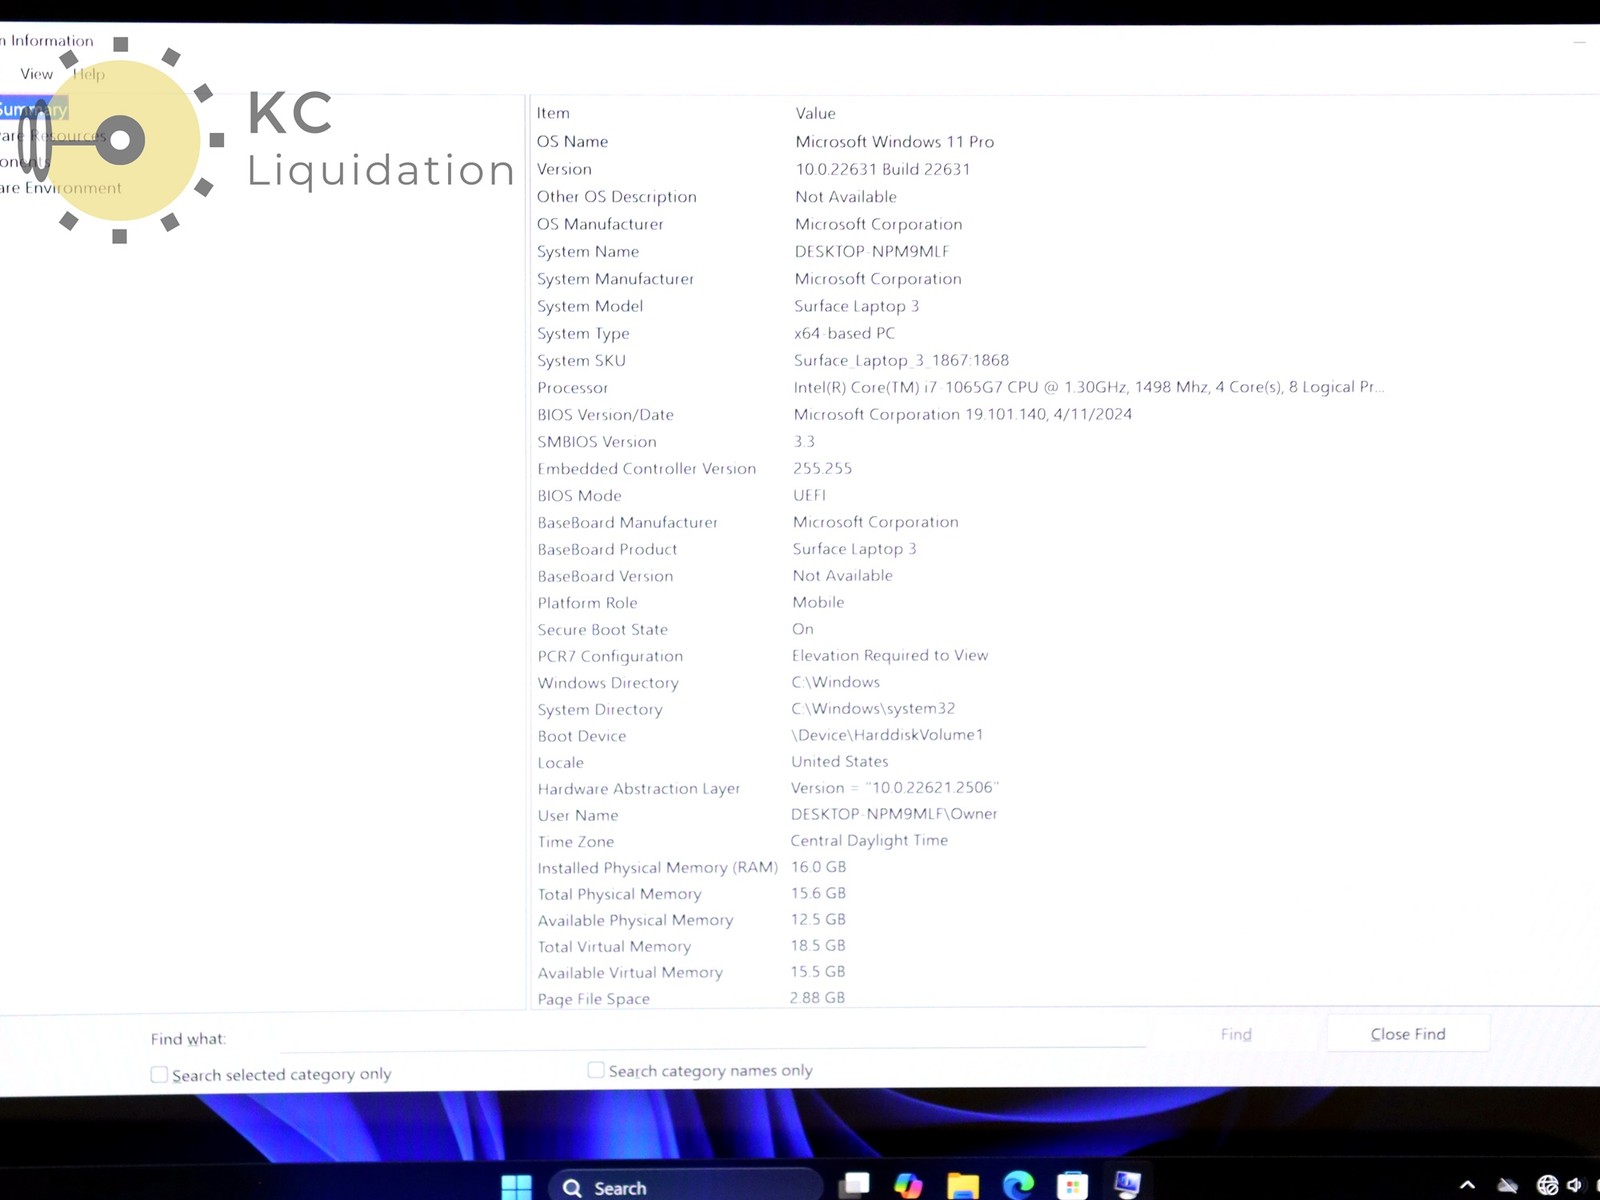Toggle Search category names only checkbox
1600x1200 pixels.
click(596, 1070)
